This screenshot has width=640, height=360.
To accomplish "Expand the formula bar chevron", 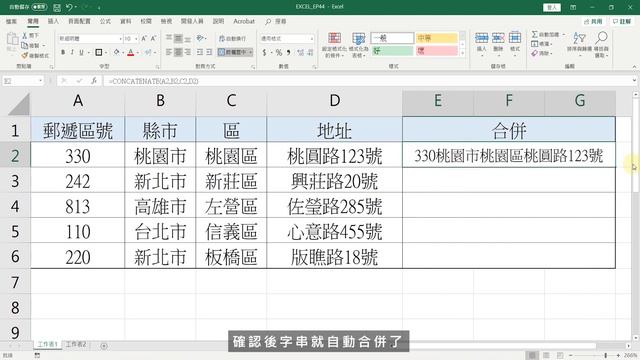I will (634, 81).
